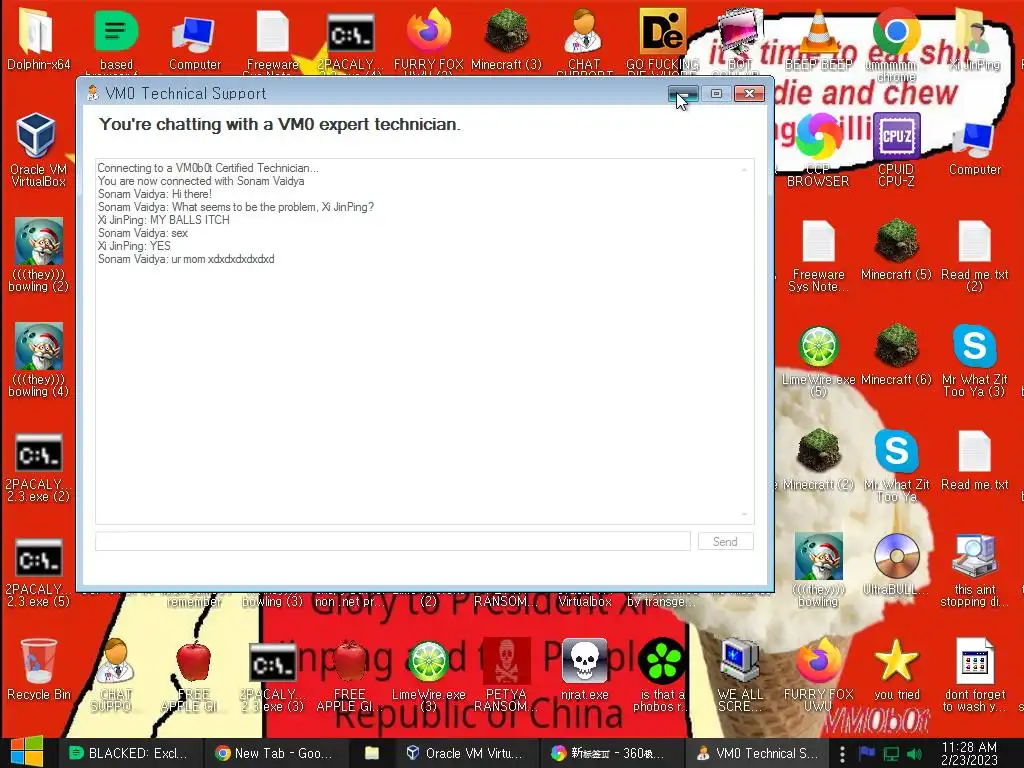Screen dimensions: 1024x768
Task: Click the Send button in chat window
Action: [x=725, y=541]
